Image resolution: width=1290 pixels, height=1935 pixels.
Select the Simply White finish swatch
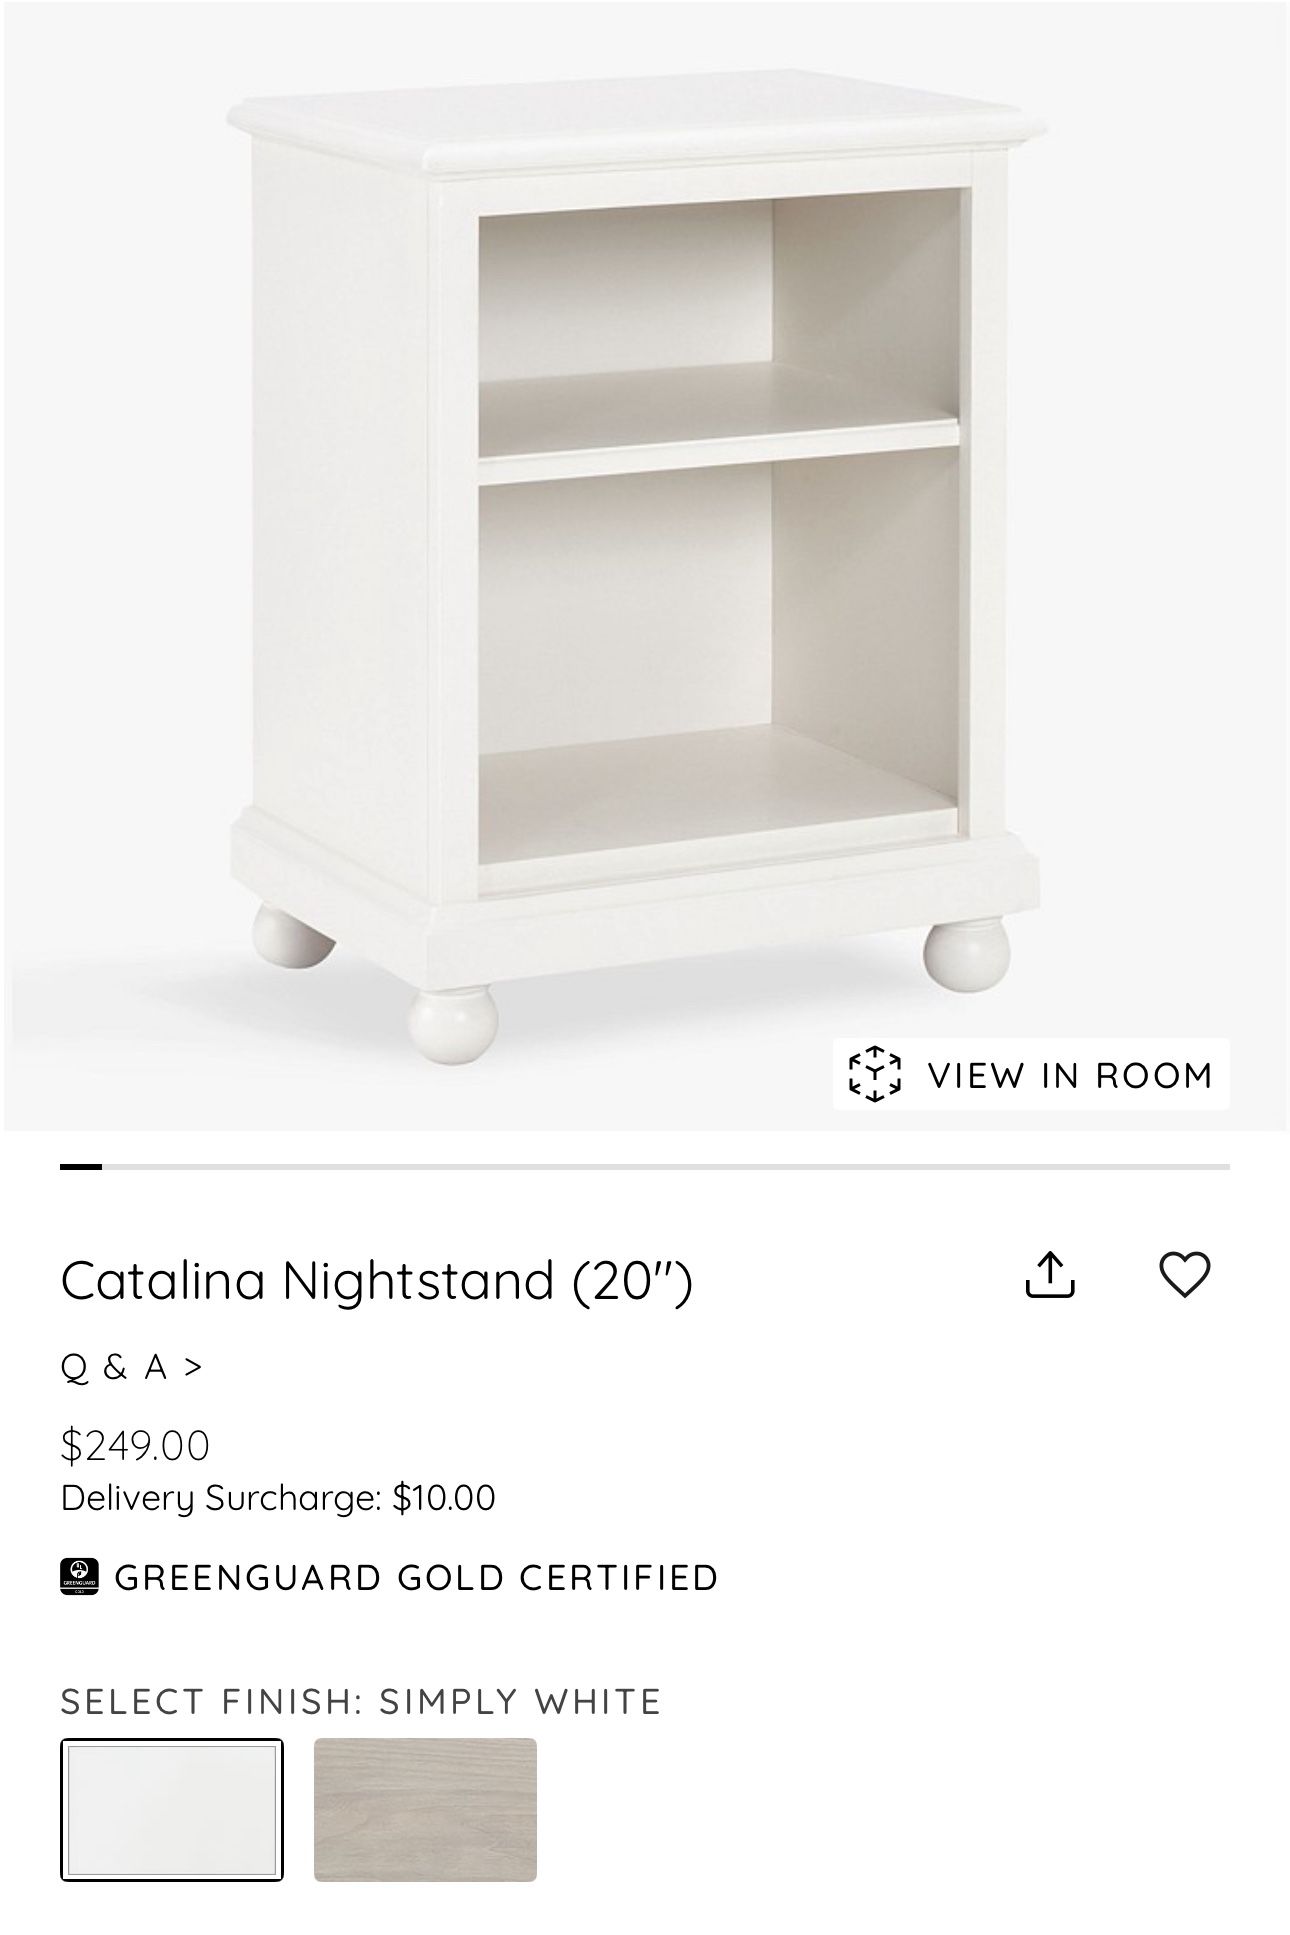click(172, 1810)
